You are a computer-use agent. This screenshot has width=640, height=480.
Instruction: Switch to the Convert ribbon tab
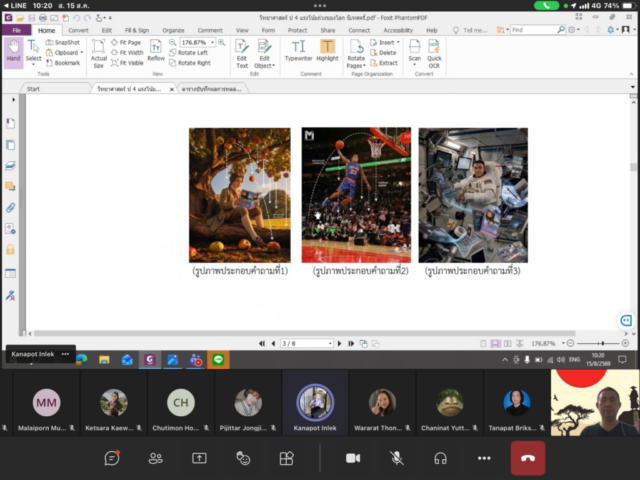point(78,30)
